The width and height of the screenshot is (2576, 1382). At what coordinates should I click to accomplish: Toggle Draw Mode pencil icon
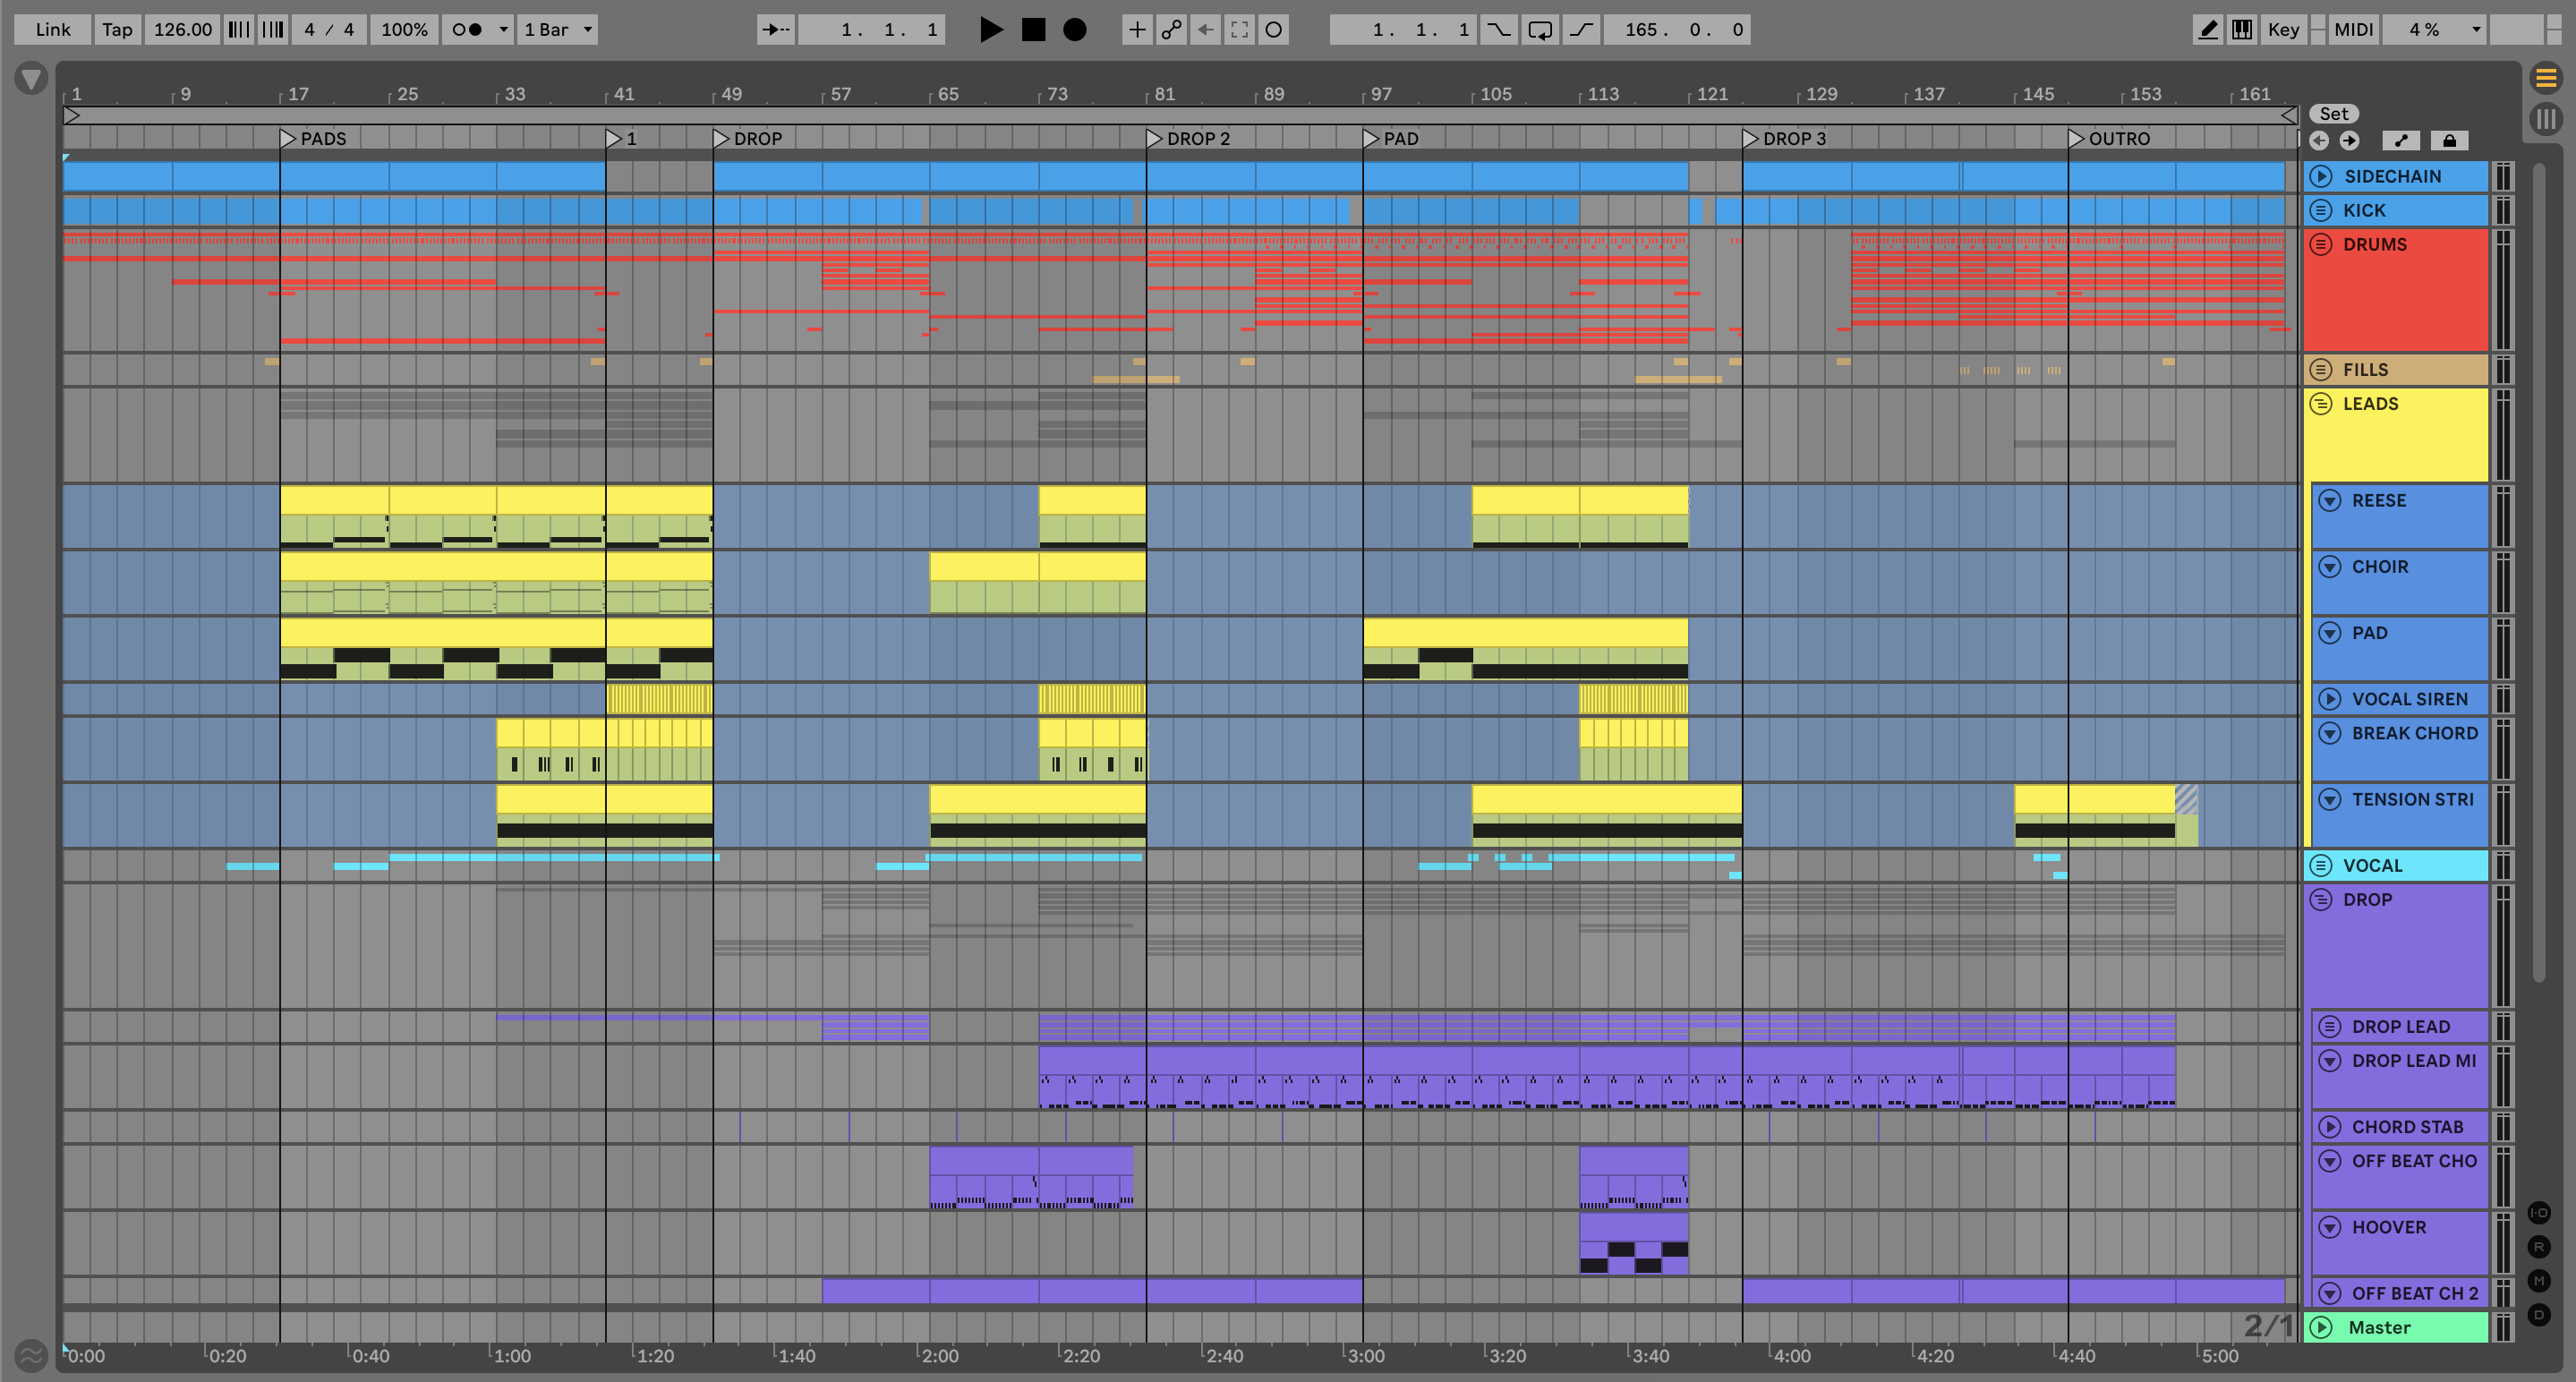[x=2207, y=30]
